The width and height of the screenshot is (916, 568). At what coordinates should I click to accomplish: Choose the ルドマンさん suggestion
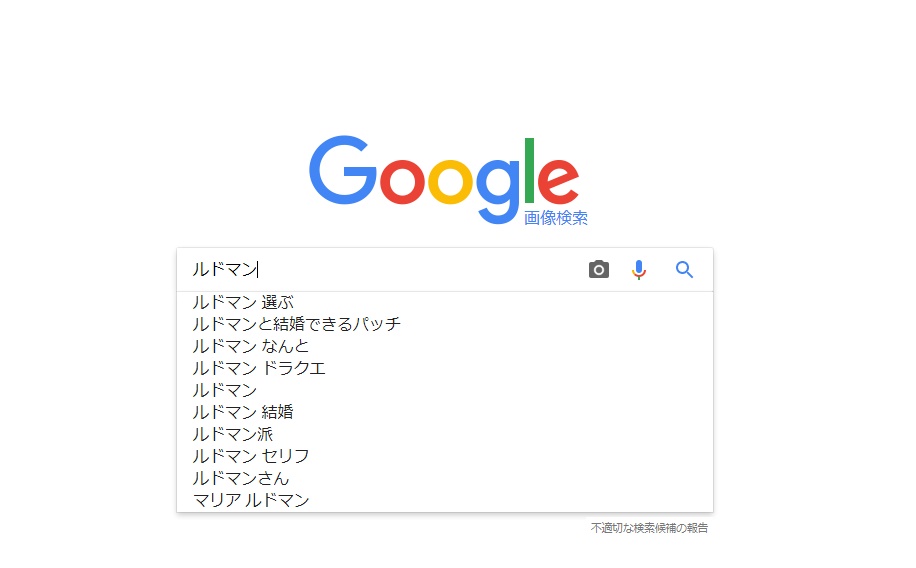241,478
